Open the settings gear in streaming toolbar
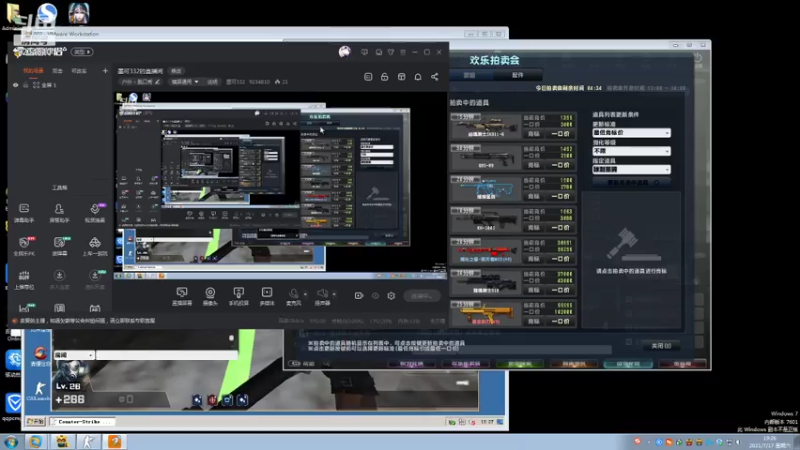 click(x=391, y=296)
